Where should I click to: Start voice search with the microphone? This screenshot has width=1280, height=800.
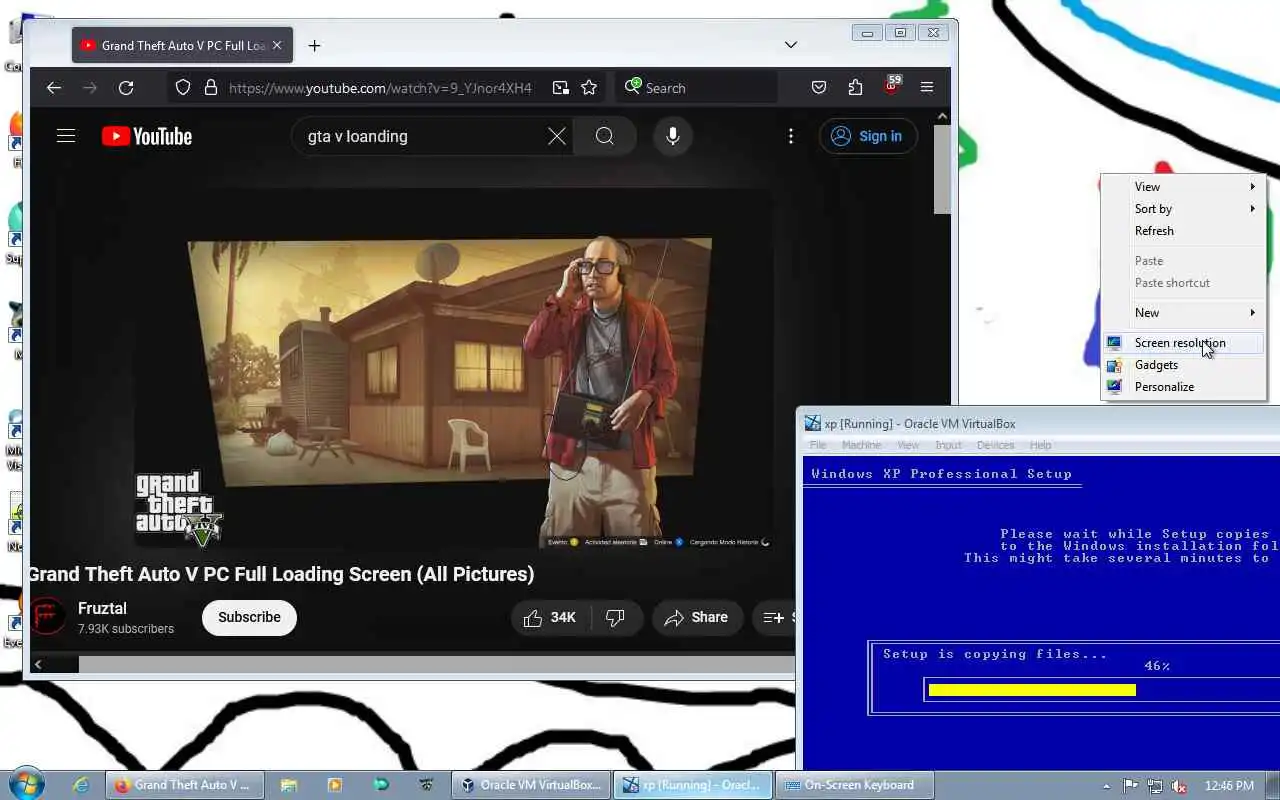click(673, 136)
